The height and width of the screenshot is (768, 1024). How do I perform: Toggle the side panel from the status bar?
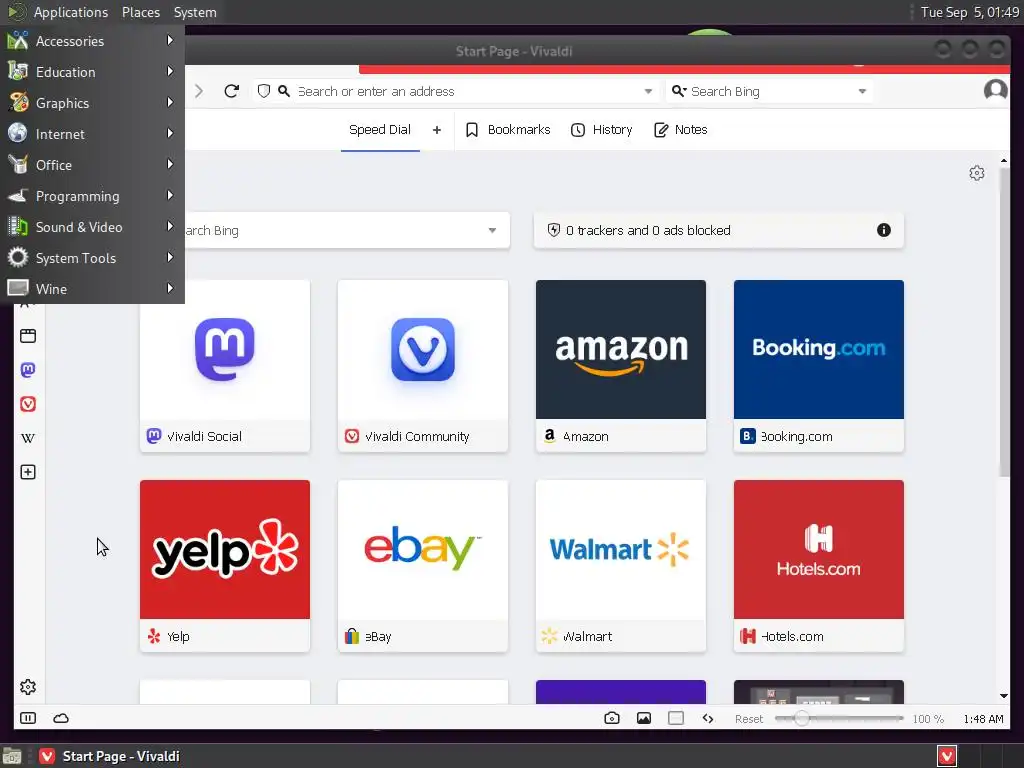28,718
